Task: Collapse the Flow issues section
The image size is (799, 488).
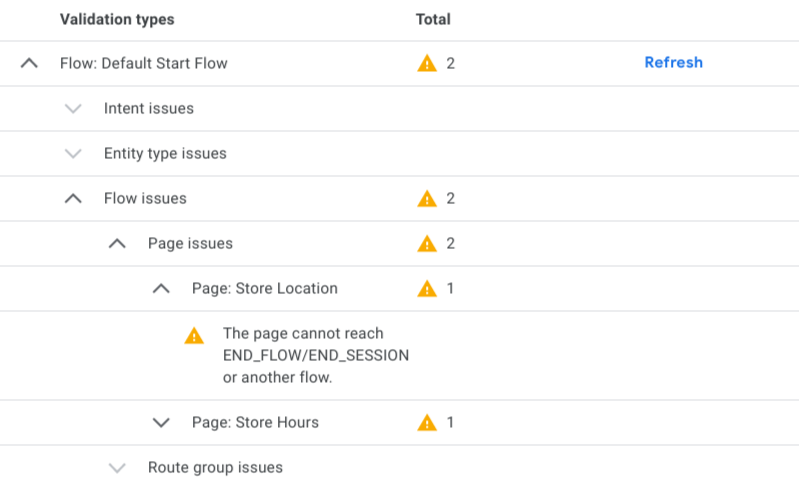Action: (x=73, y=198)
